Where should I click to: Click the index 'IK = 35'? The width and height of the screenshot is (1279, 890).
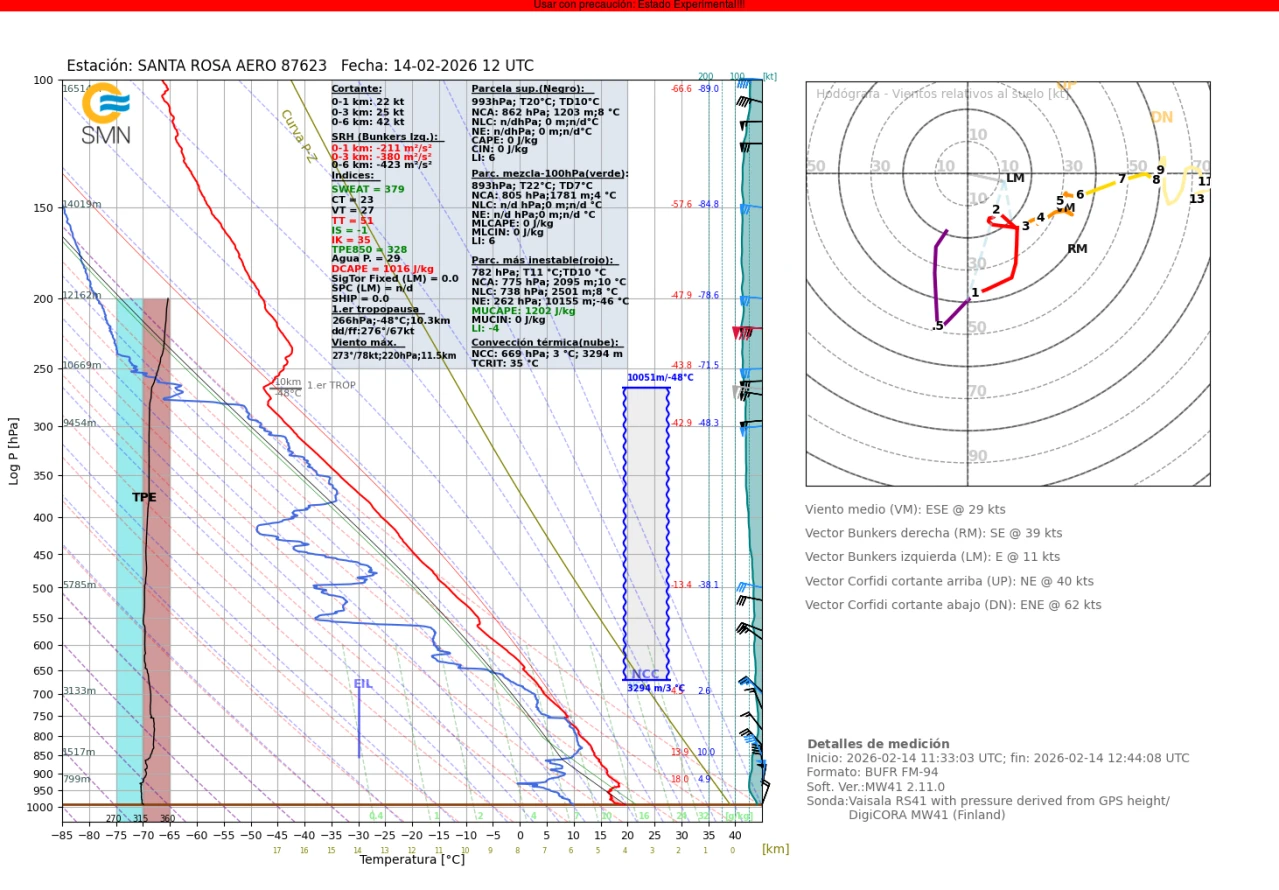coord(352,240)
